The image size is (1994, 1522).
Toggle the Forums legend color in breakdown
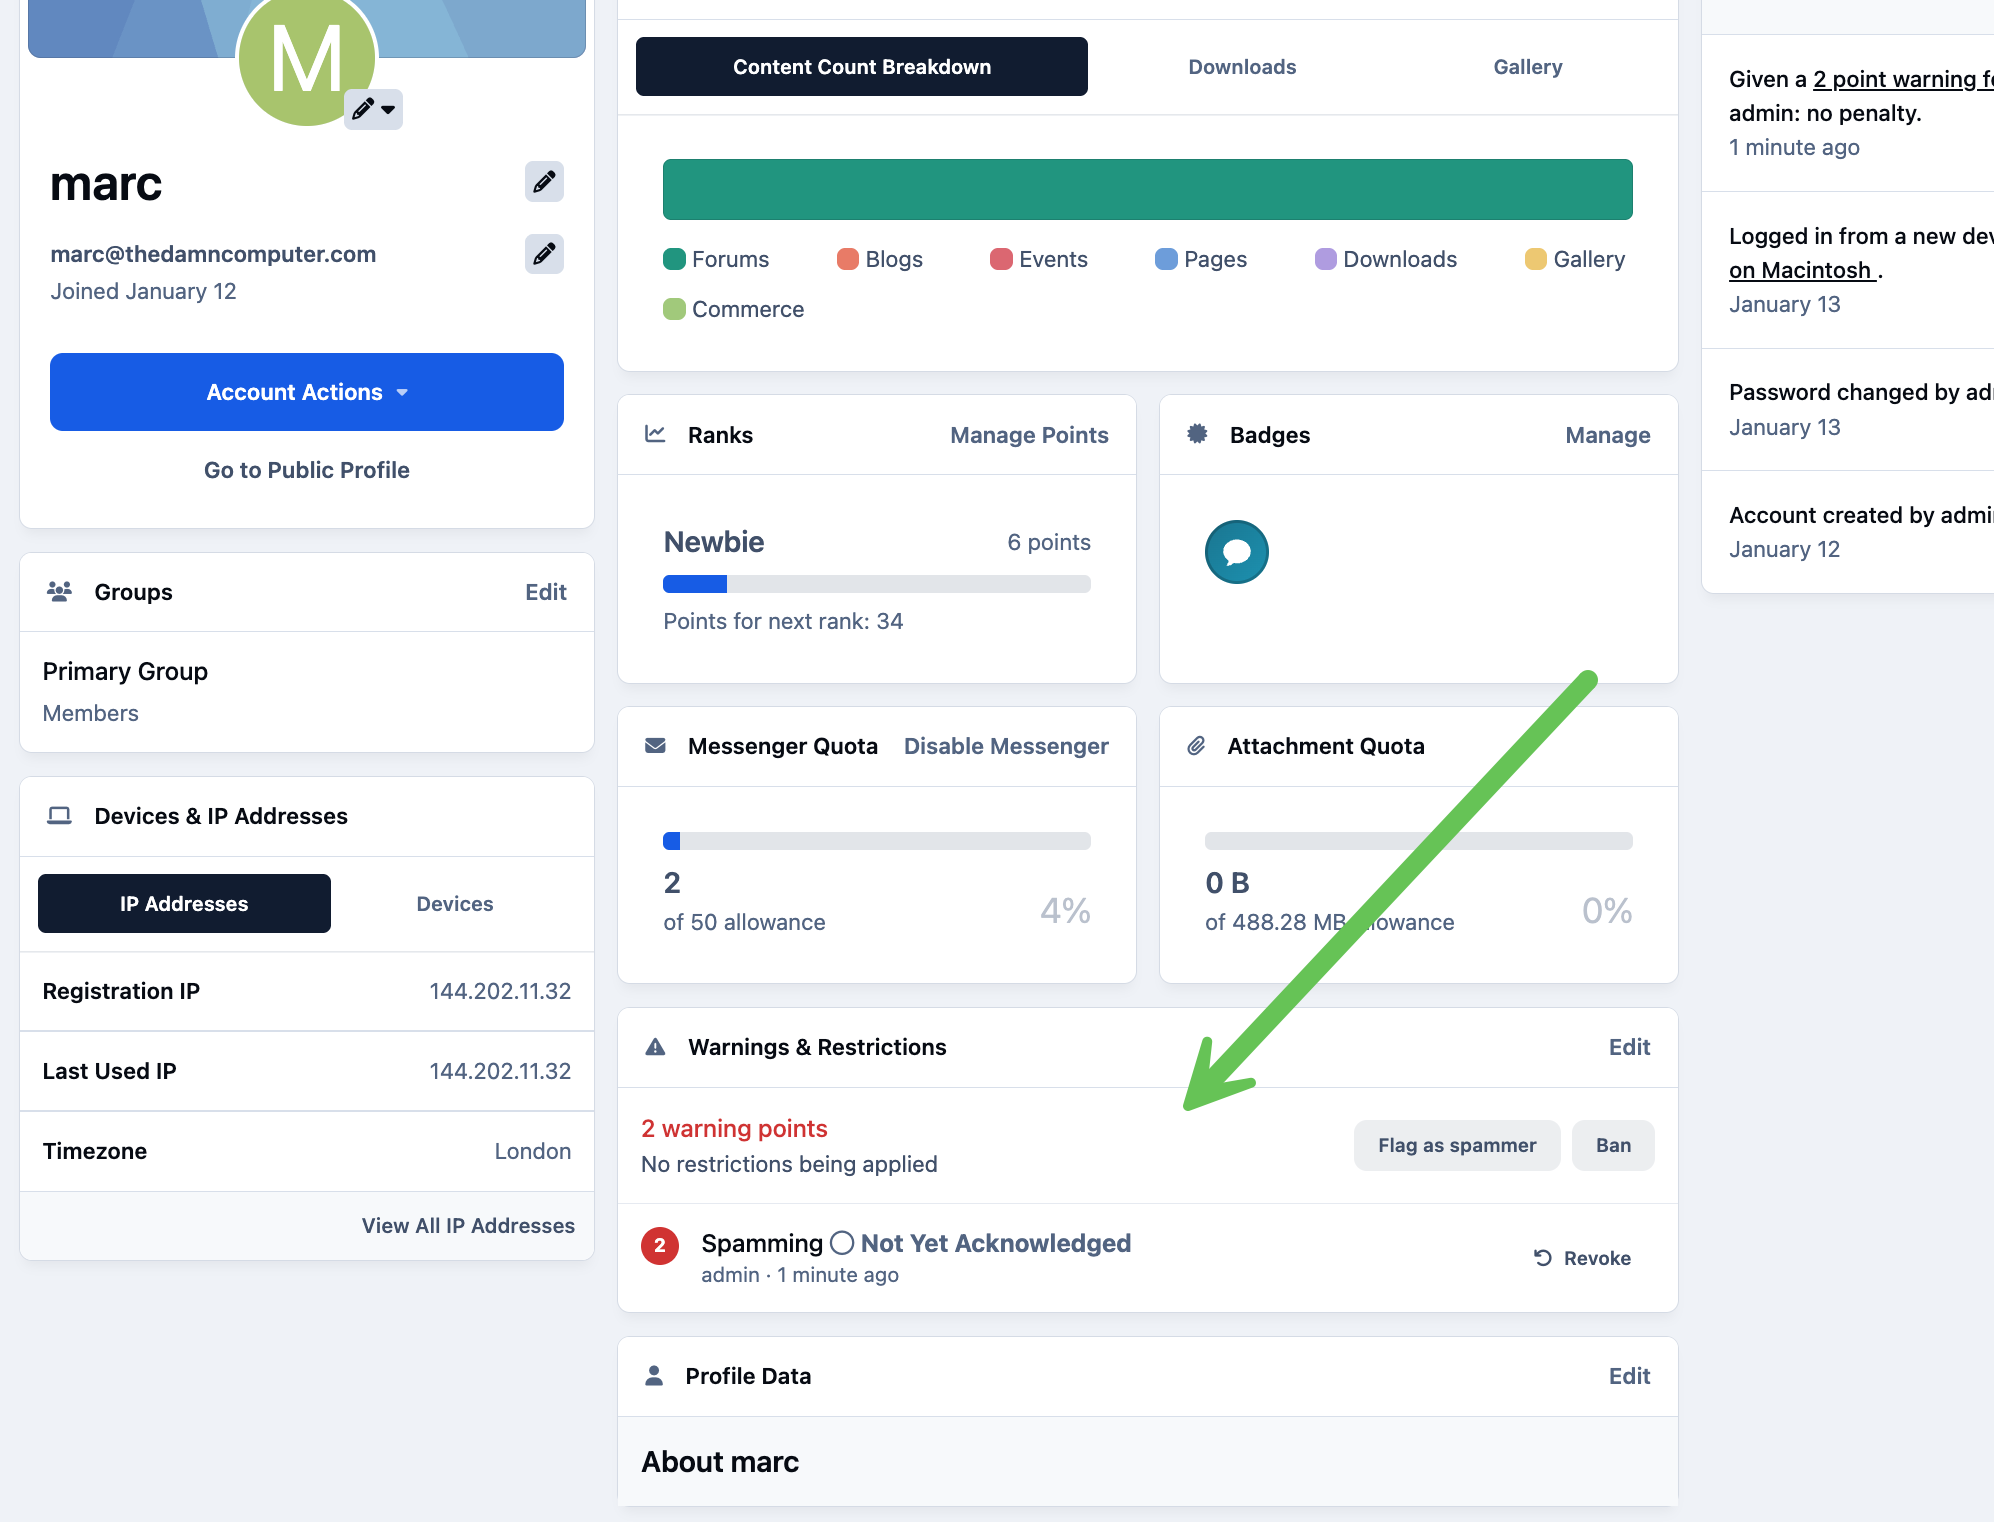[x=674, y=259]
